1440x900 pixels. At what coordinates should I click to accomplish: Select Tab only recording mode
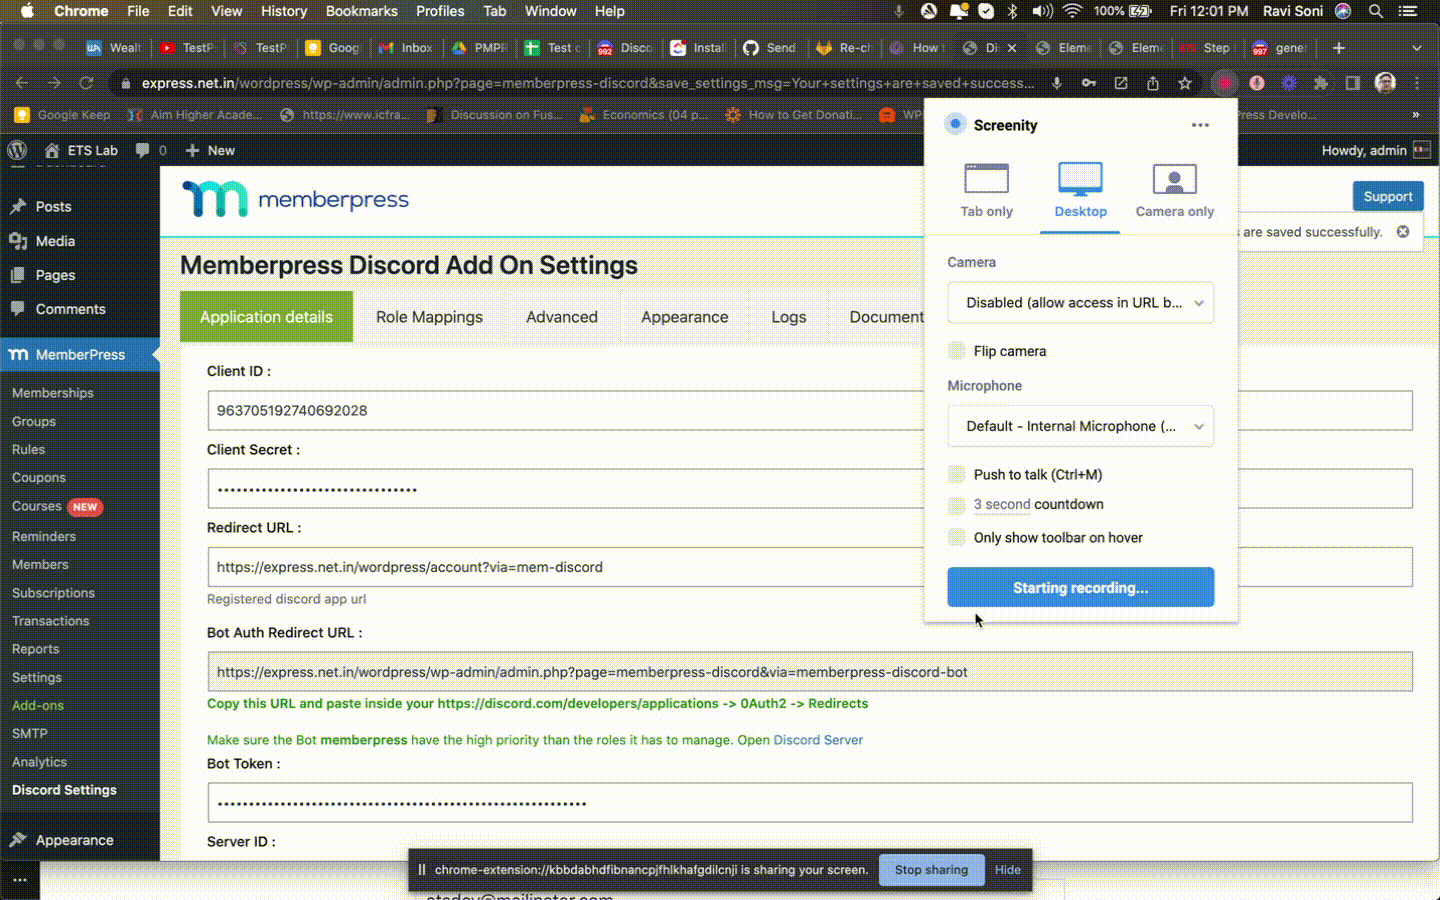point(986,190)
